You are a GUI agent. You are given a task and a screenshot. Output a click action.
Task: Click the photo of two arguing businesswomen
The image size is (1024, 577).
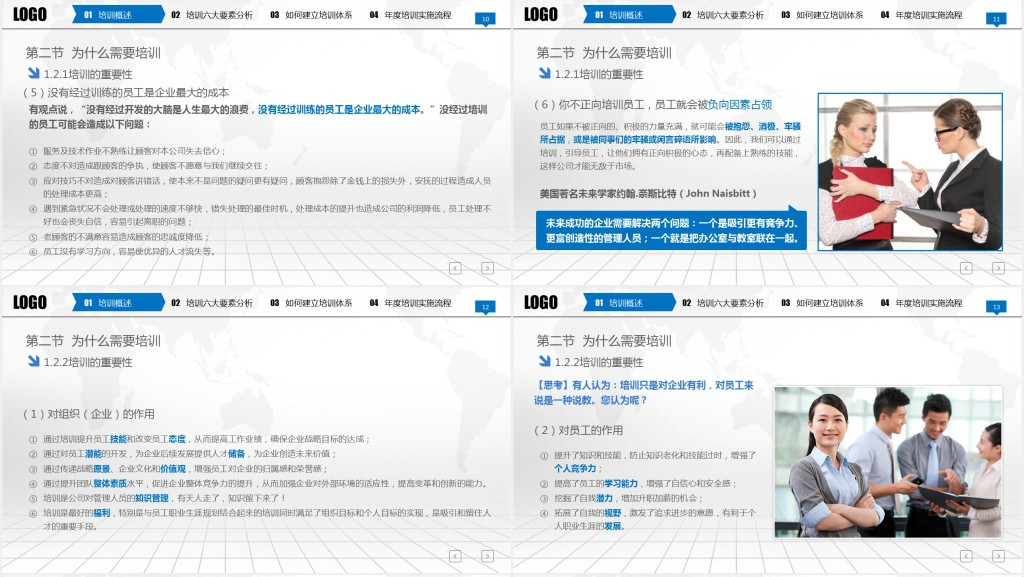[910, 172]
